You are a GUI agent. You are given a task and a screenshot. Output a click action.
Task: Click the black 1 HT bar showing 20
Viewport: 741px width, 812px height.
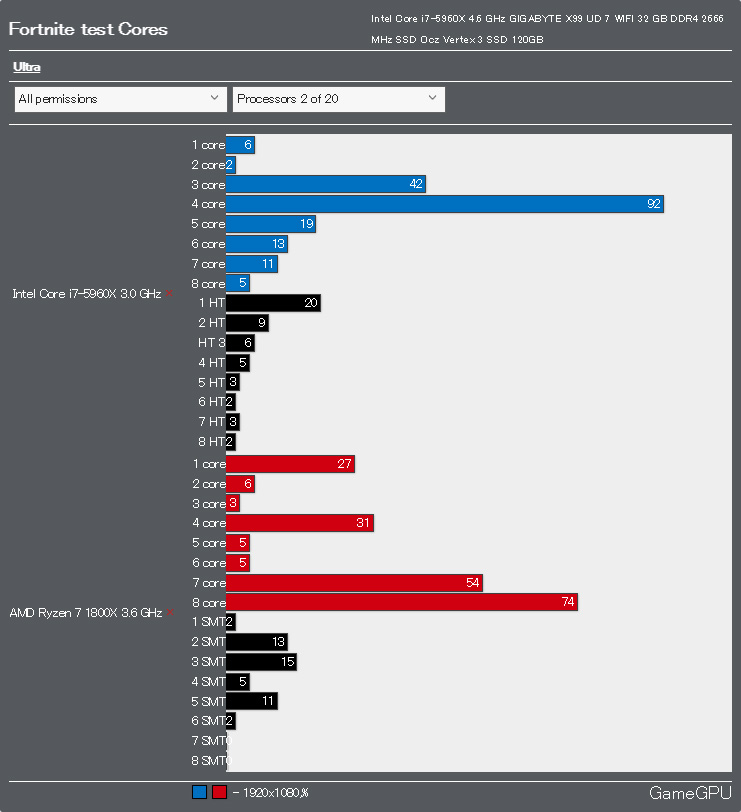[273, 303]
